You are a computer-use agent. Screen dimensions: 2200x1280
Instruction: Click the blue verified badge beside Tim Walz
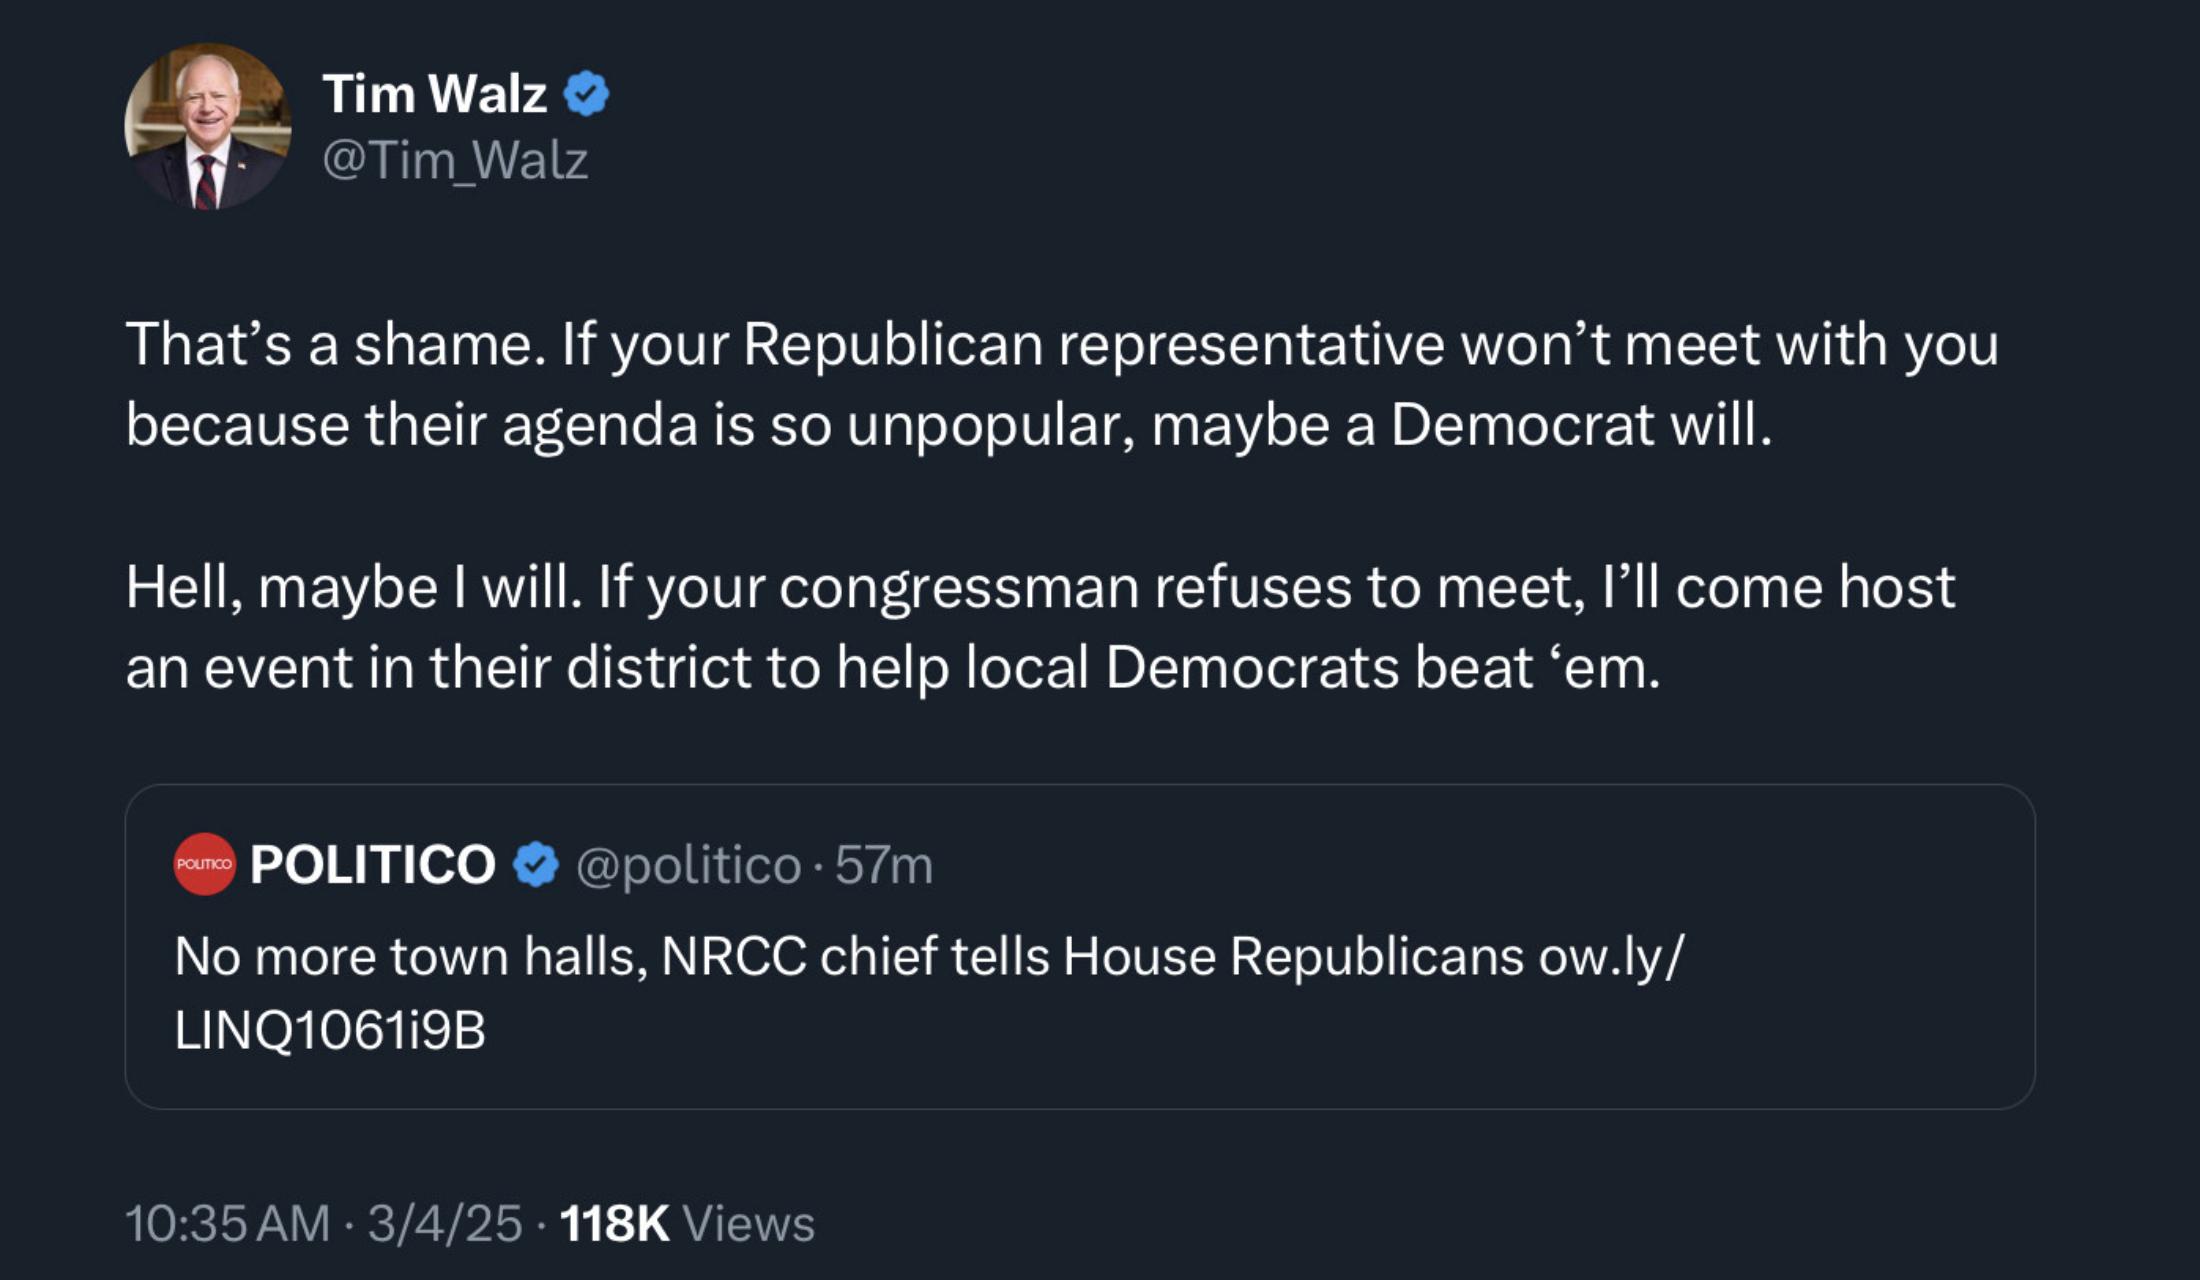(x=586, y=94)
